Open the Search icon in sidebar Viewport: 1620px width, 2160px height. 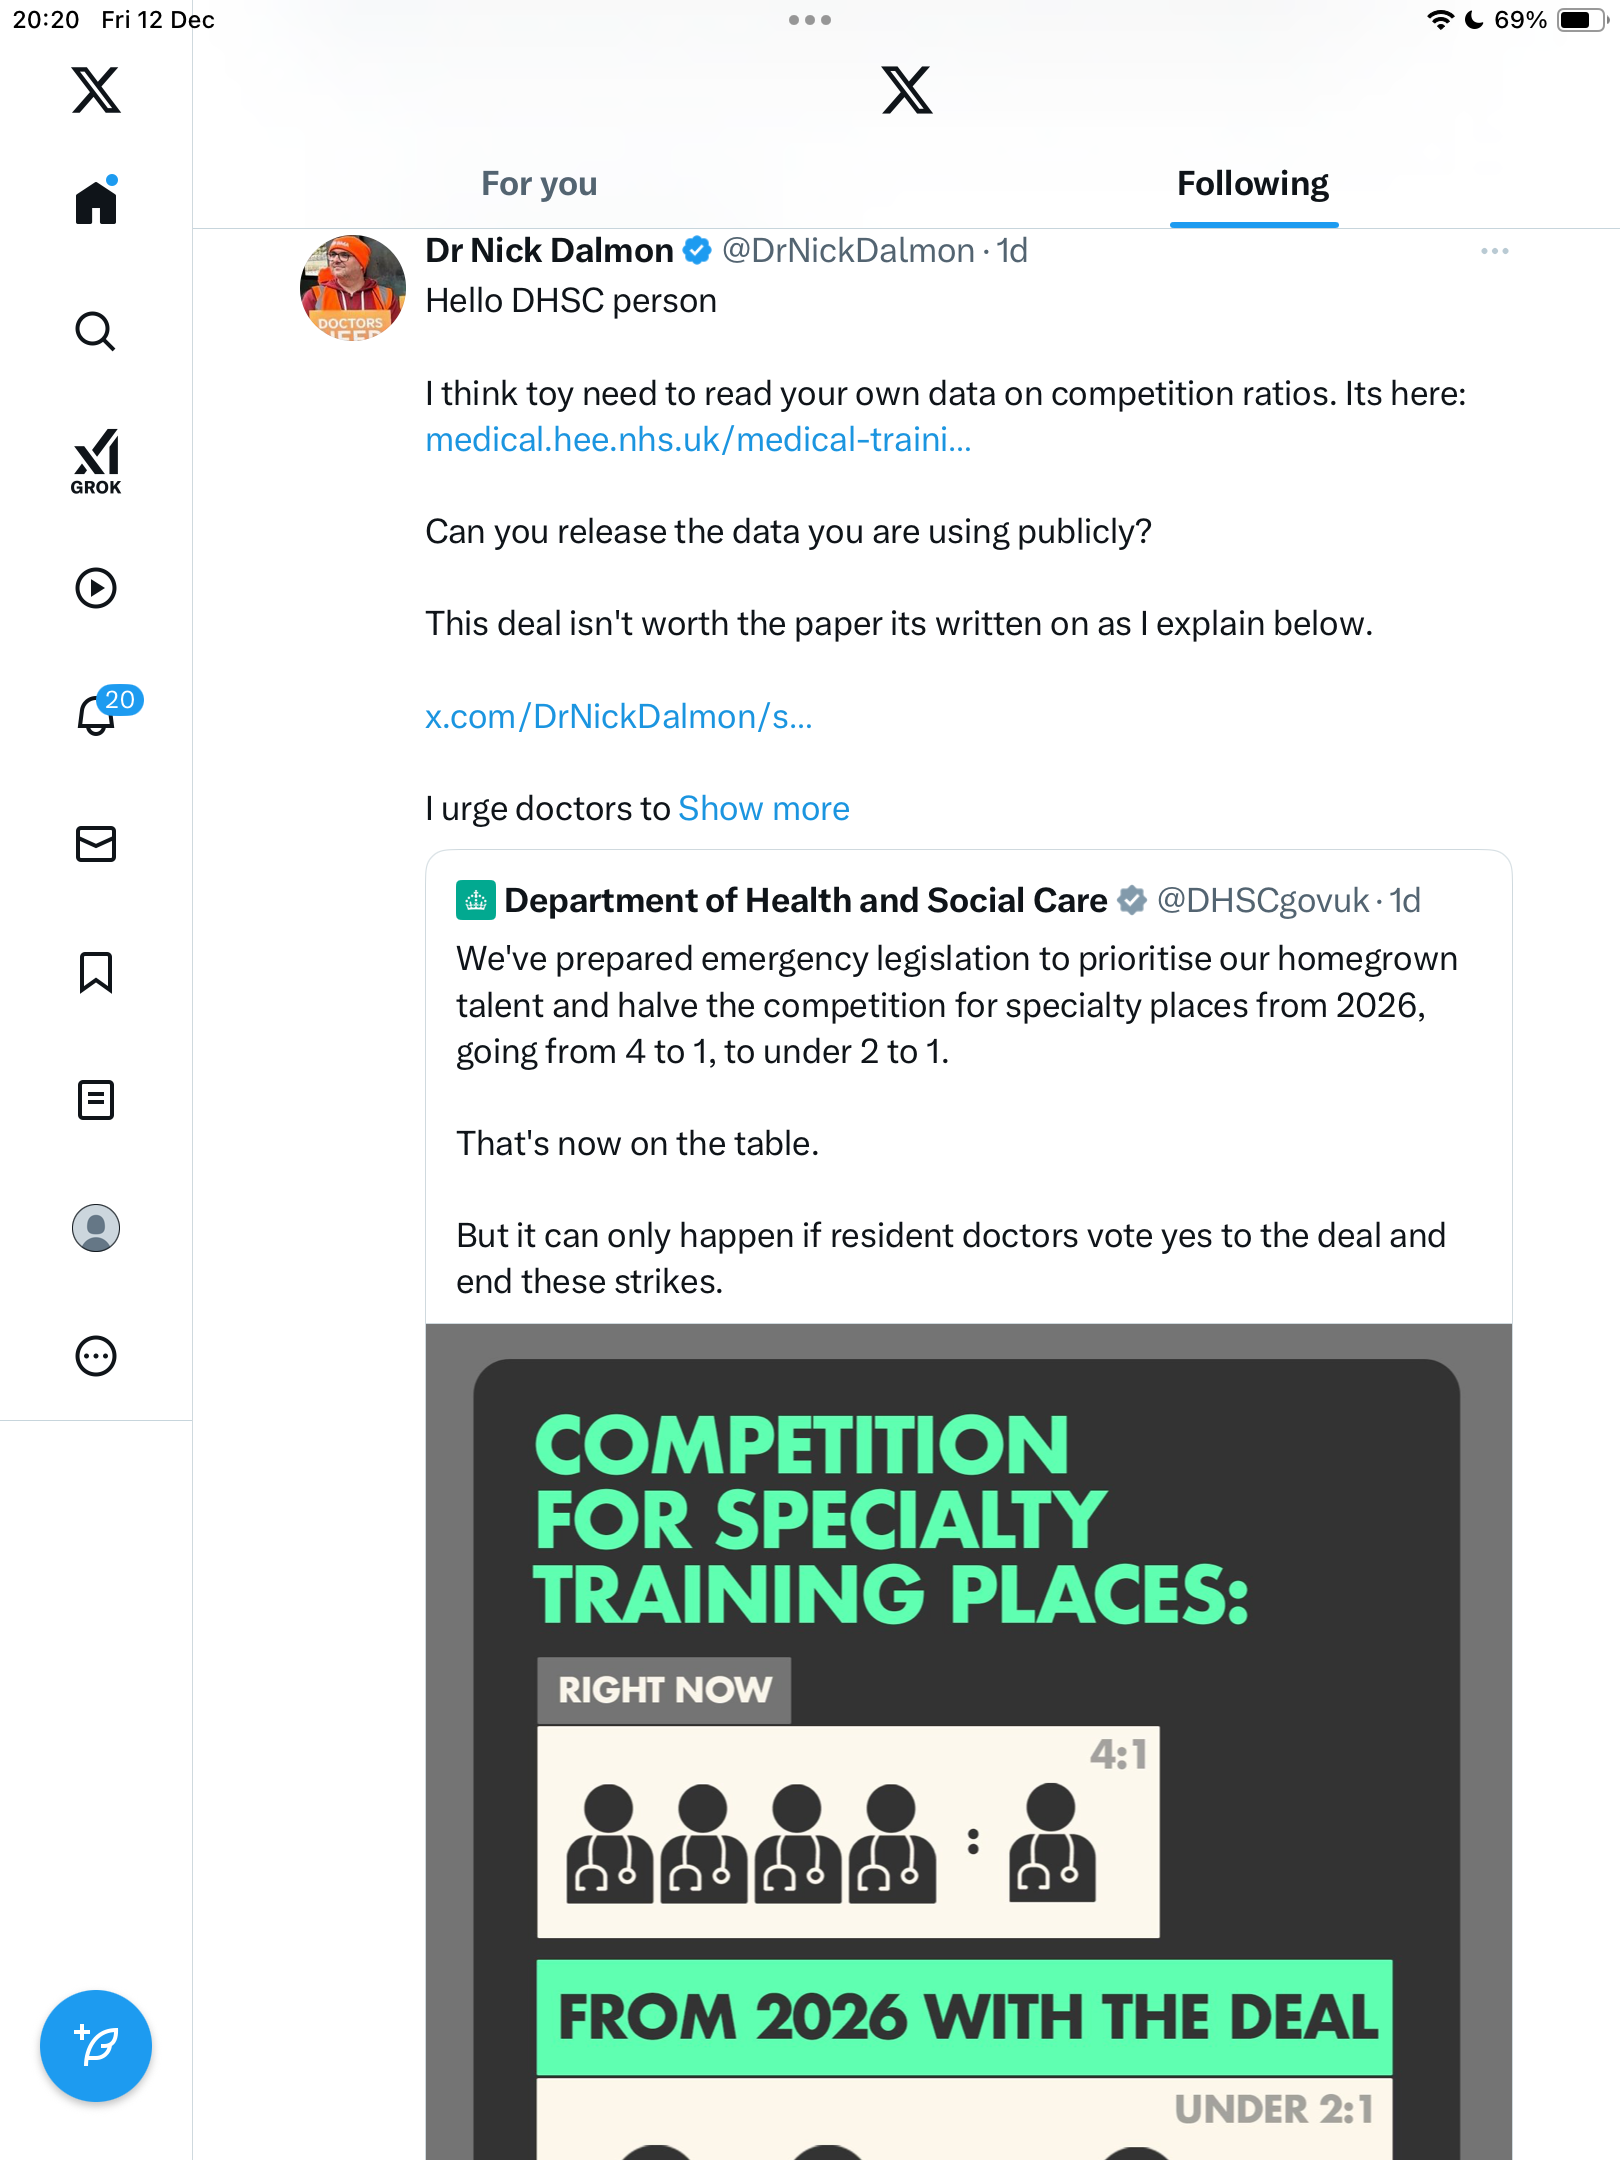point(96,331)
